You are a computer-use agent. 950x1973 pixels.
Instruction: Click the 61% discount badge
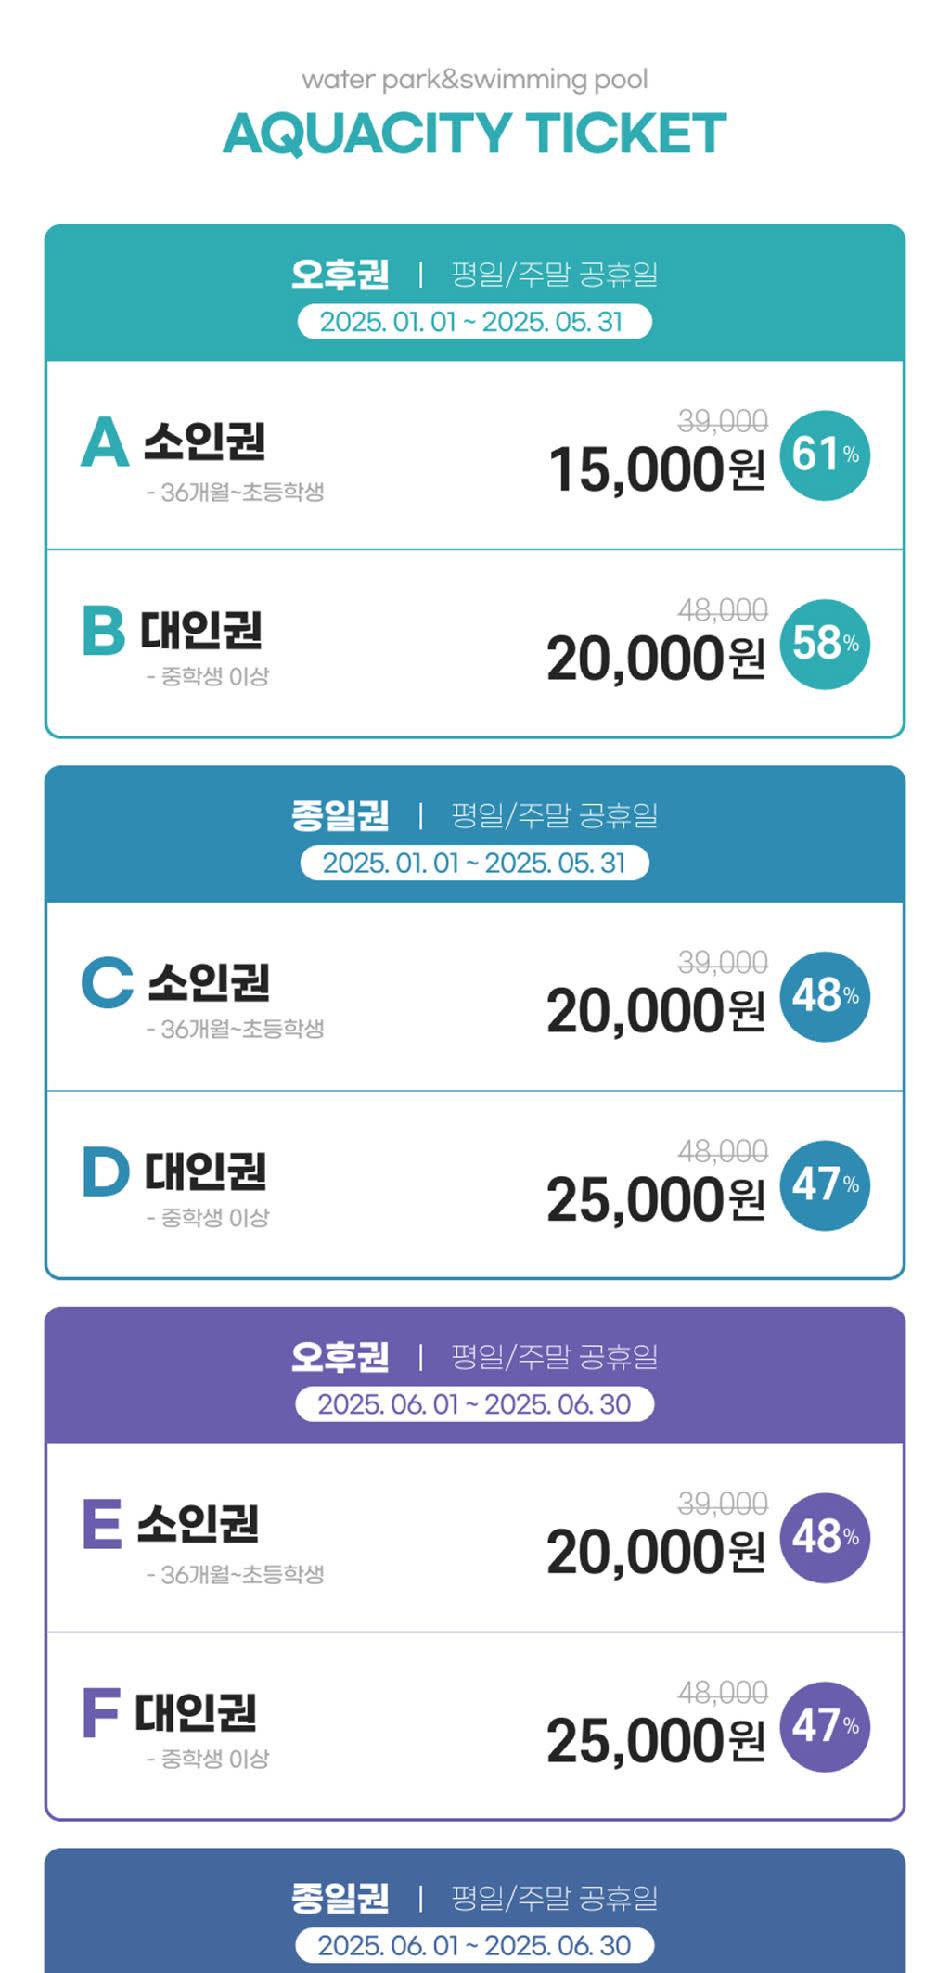pyautogui.click(x=824, y=456)
